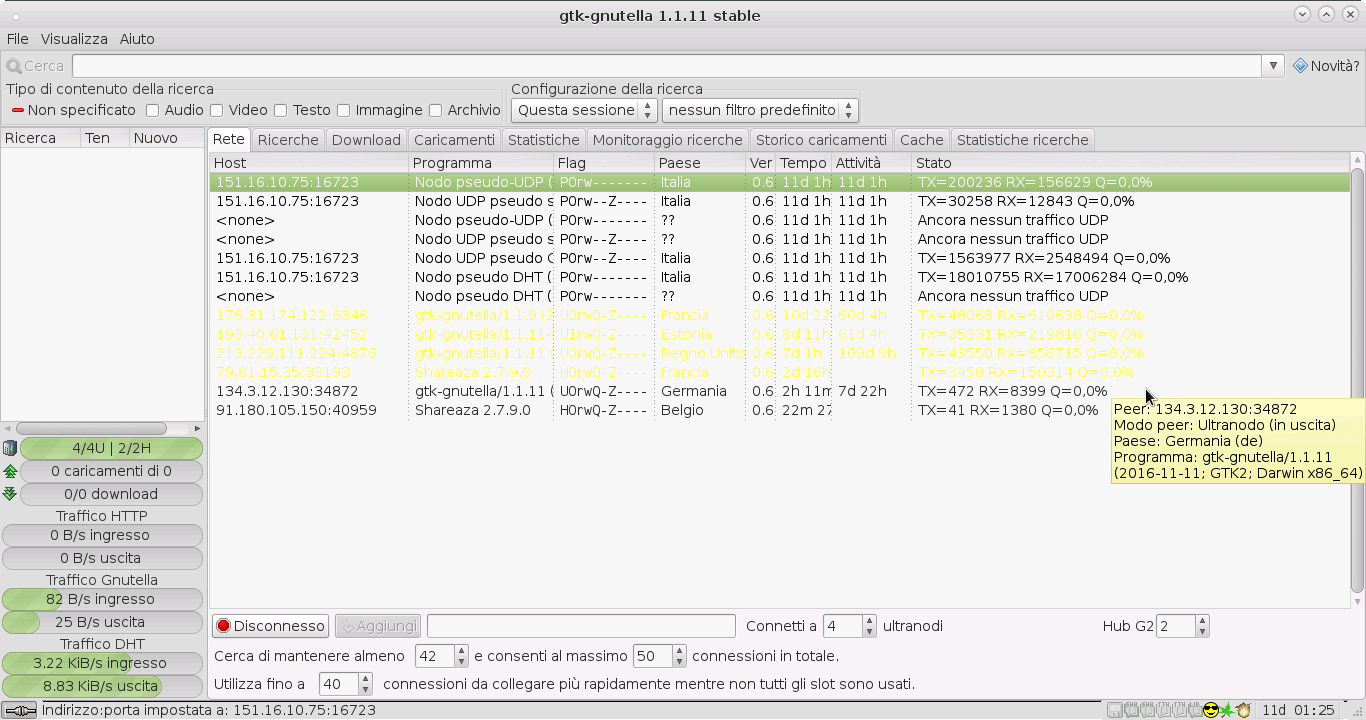Click the connections server icon in sidebar
Screen dimensions: 1366x720
(10, 448)
